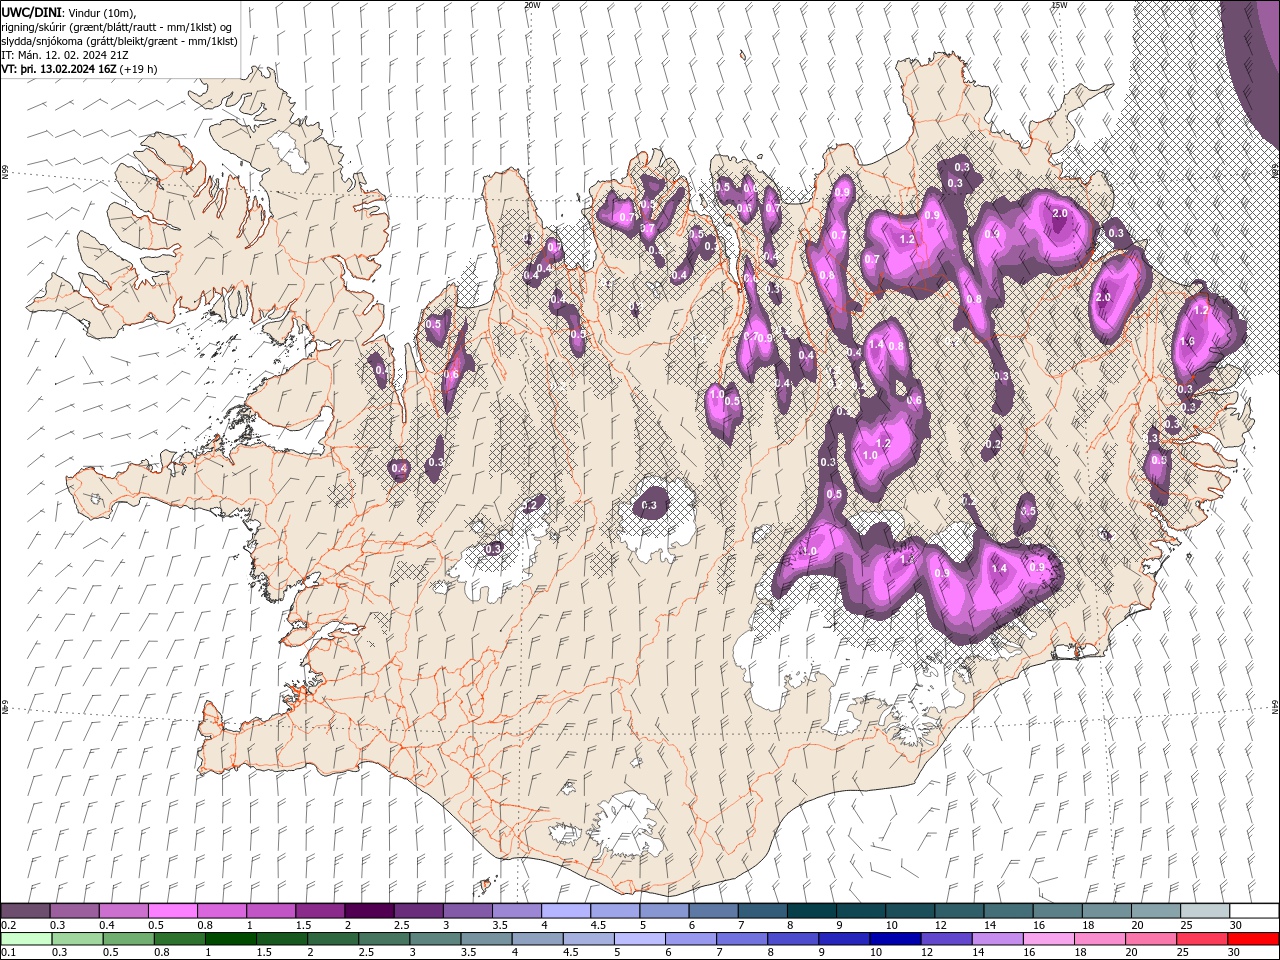Pick the bright red swatch starting at 30, lower legend row
The width and height of the screenshot is (1280, 960).
click(x=1253, y=938)
